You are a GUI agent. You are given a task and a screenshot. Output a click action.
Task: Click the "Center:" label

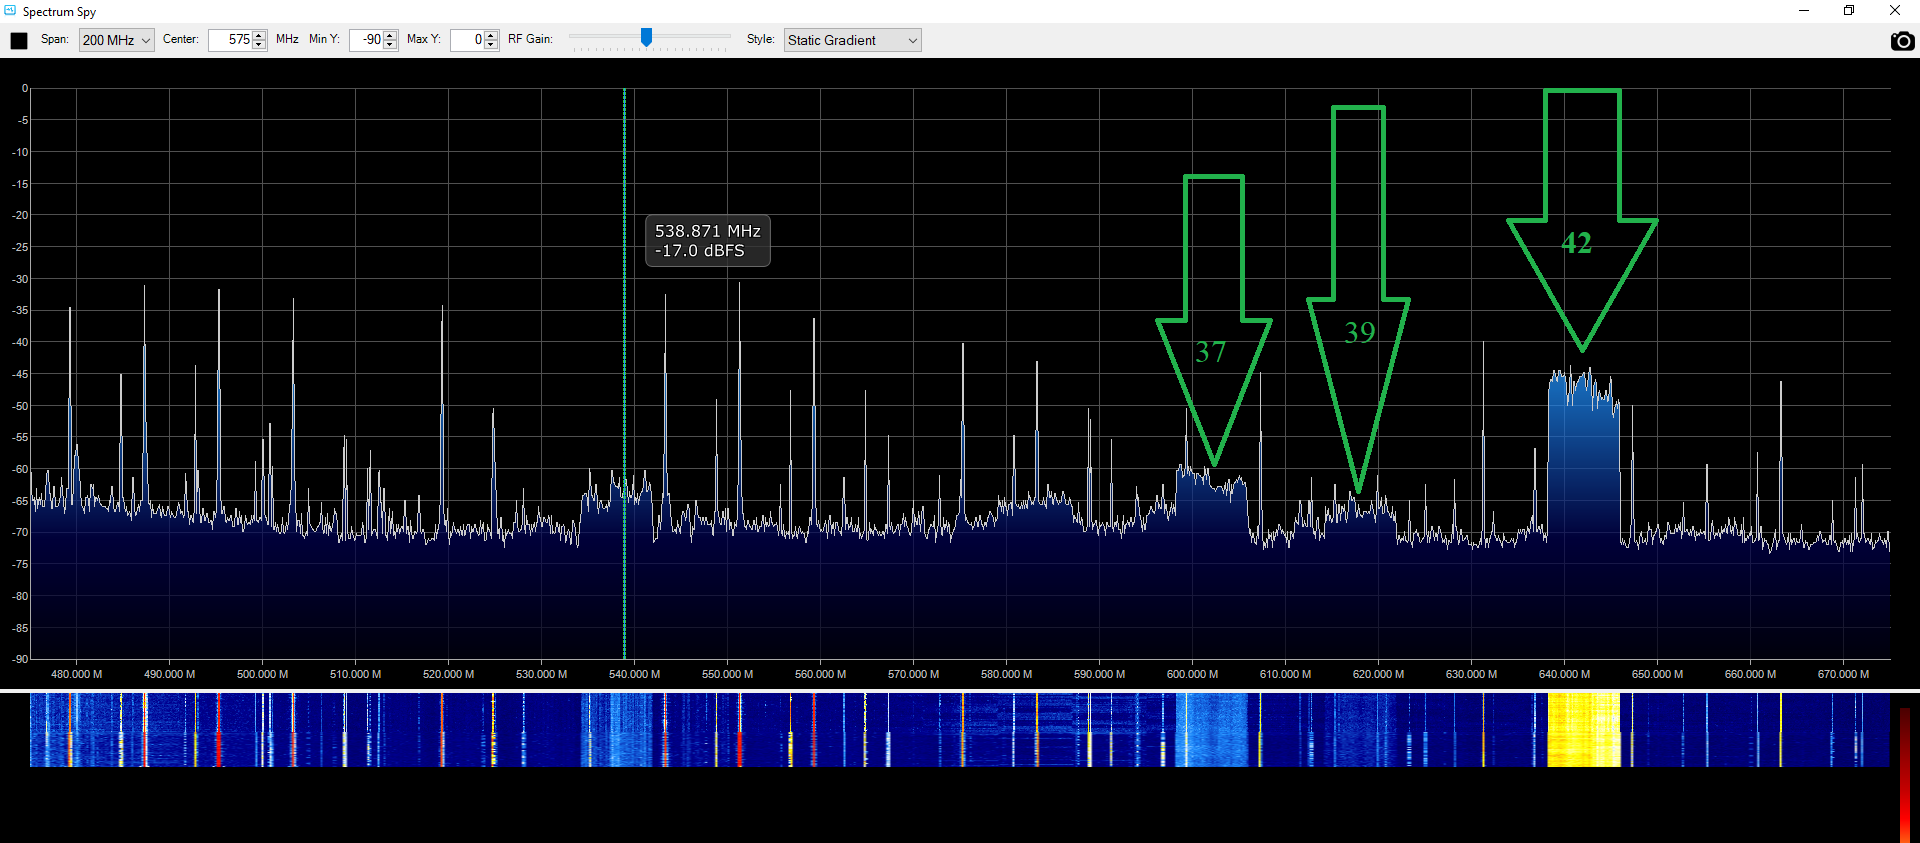(181, 40)
